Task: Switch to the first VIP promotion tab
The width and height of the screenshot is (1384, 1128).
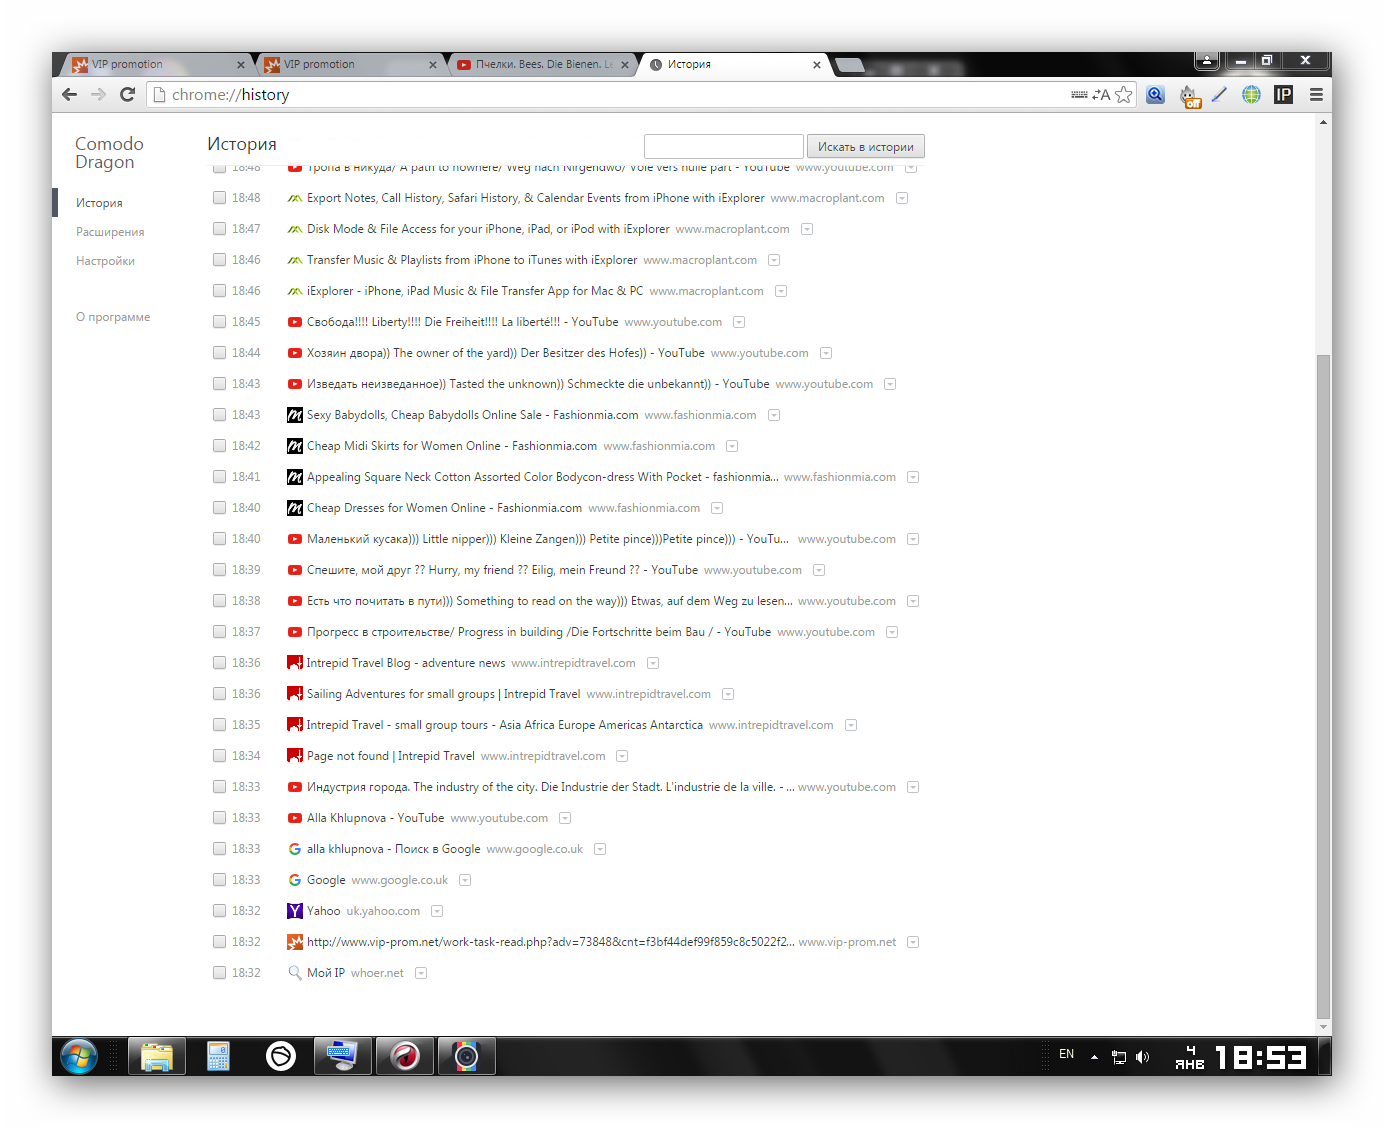Action: (x=157, y=65)
